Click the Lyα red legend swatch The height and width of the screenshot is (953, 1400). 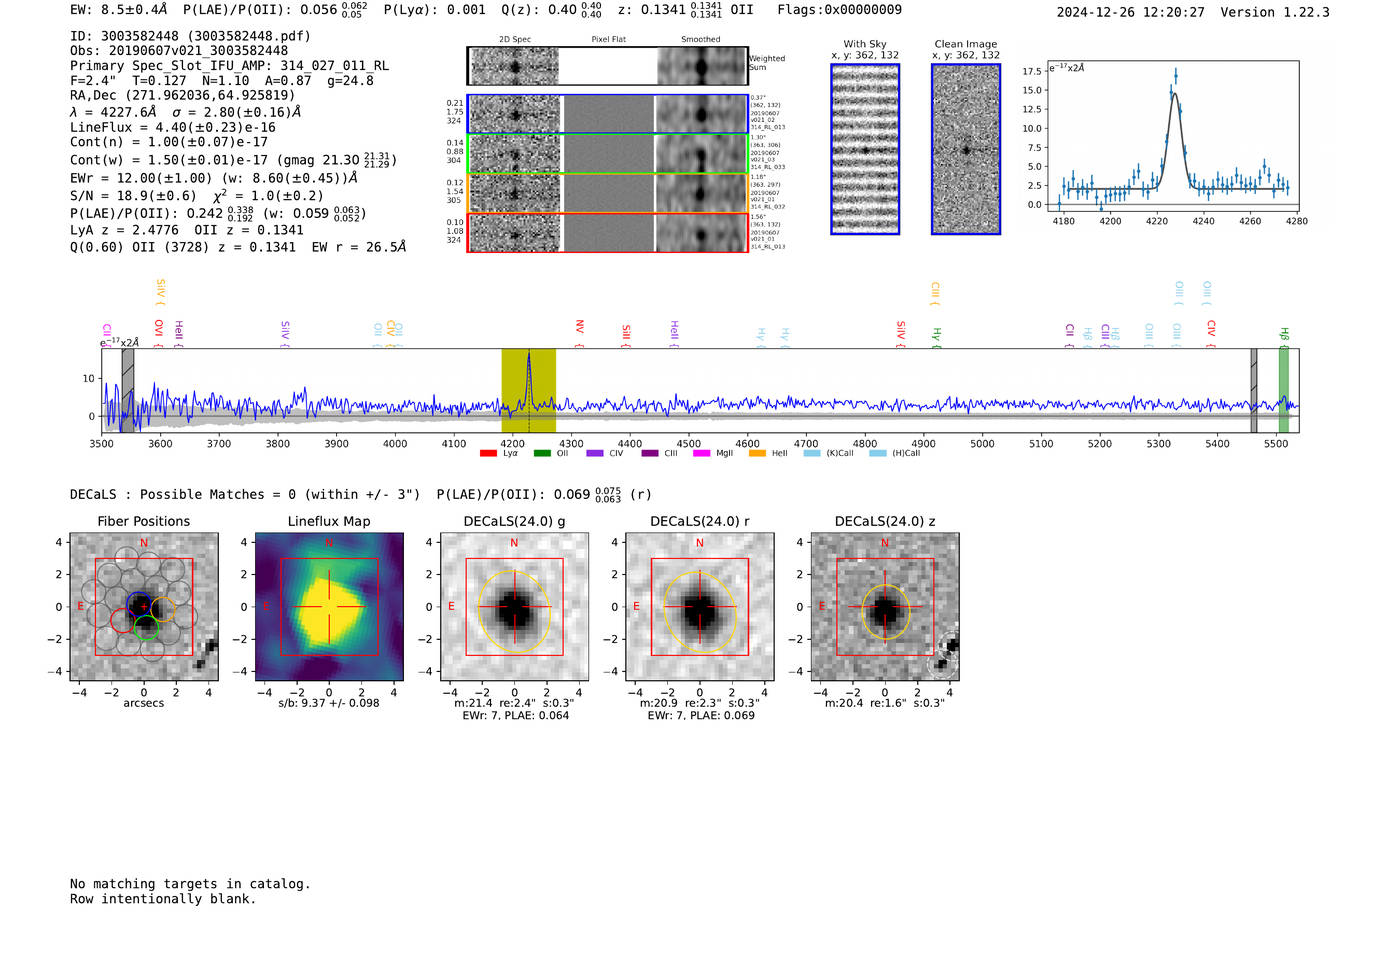[x=488, y=454]
